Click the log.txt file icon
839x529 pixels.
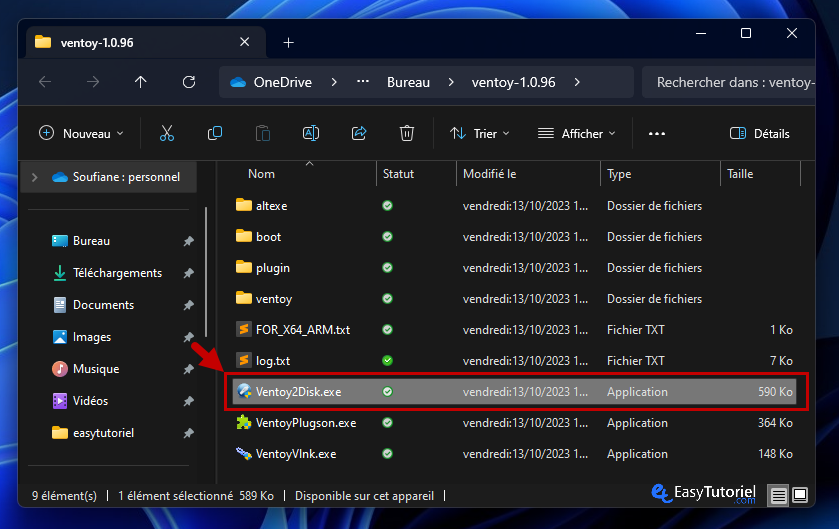[244, 361]
